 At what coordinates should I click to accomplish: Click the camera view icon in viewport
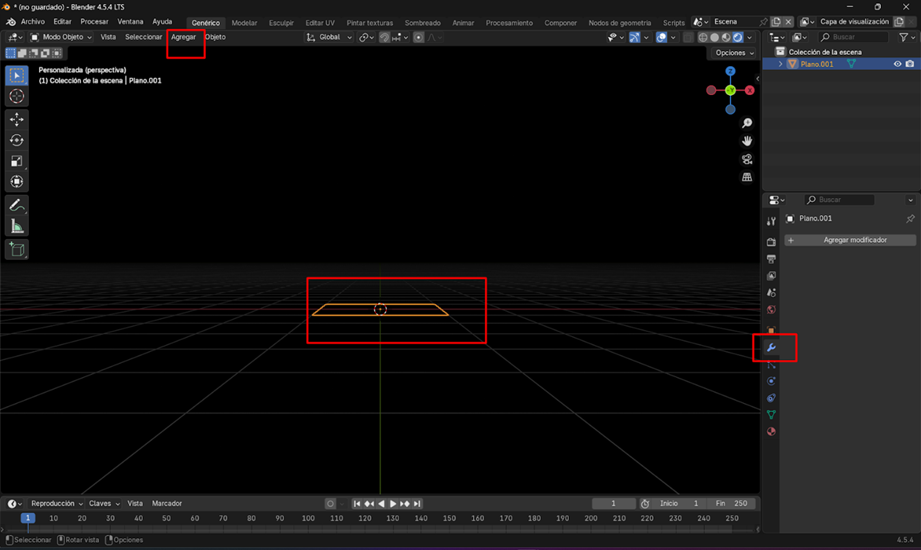click(747, 159)
